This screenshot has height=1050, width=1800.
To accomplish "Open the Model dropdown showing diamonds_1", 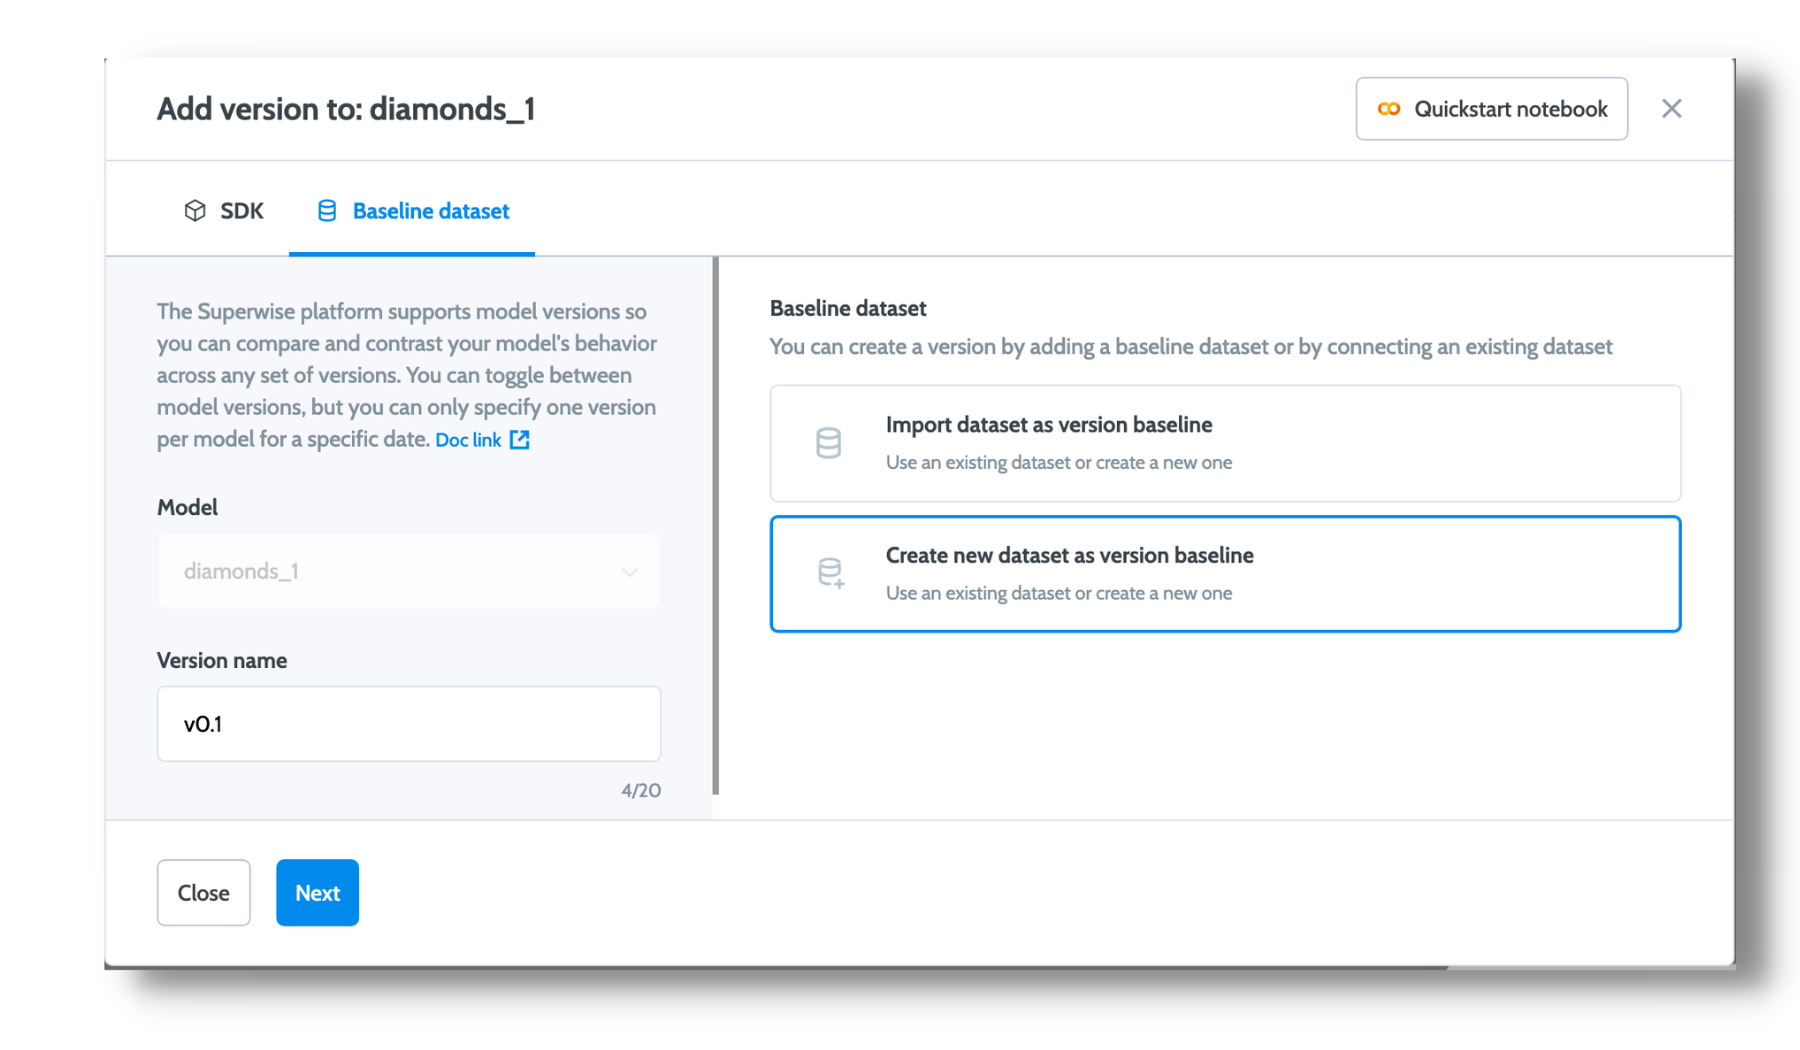I will pos(408,571).
